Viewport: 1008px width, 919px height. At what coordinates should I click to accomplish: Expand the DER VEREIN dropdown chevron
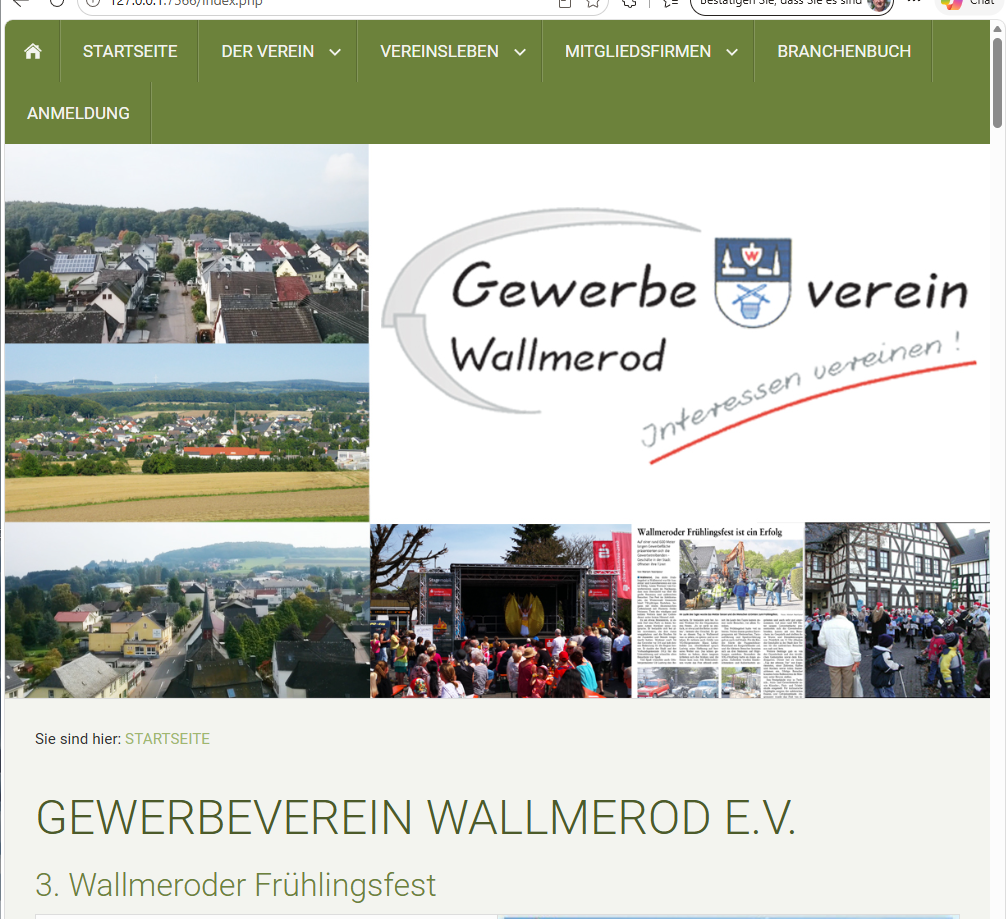(335, 52)
